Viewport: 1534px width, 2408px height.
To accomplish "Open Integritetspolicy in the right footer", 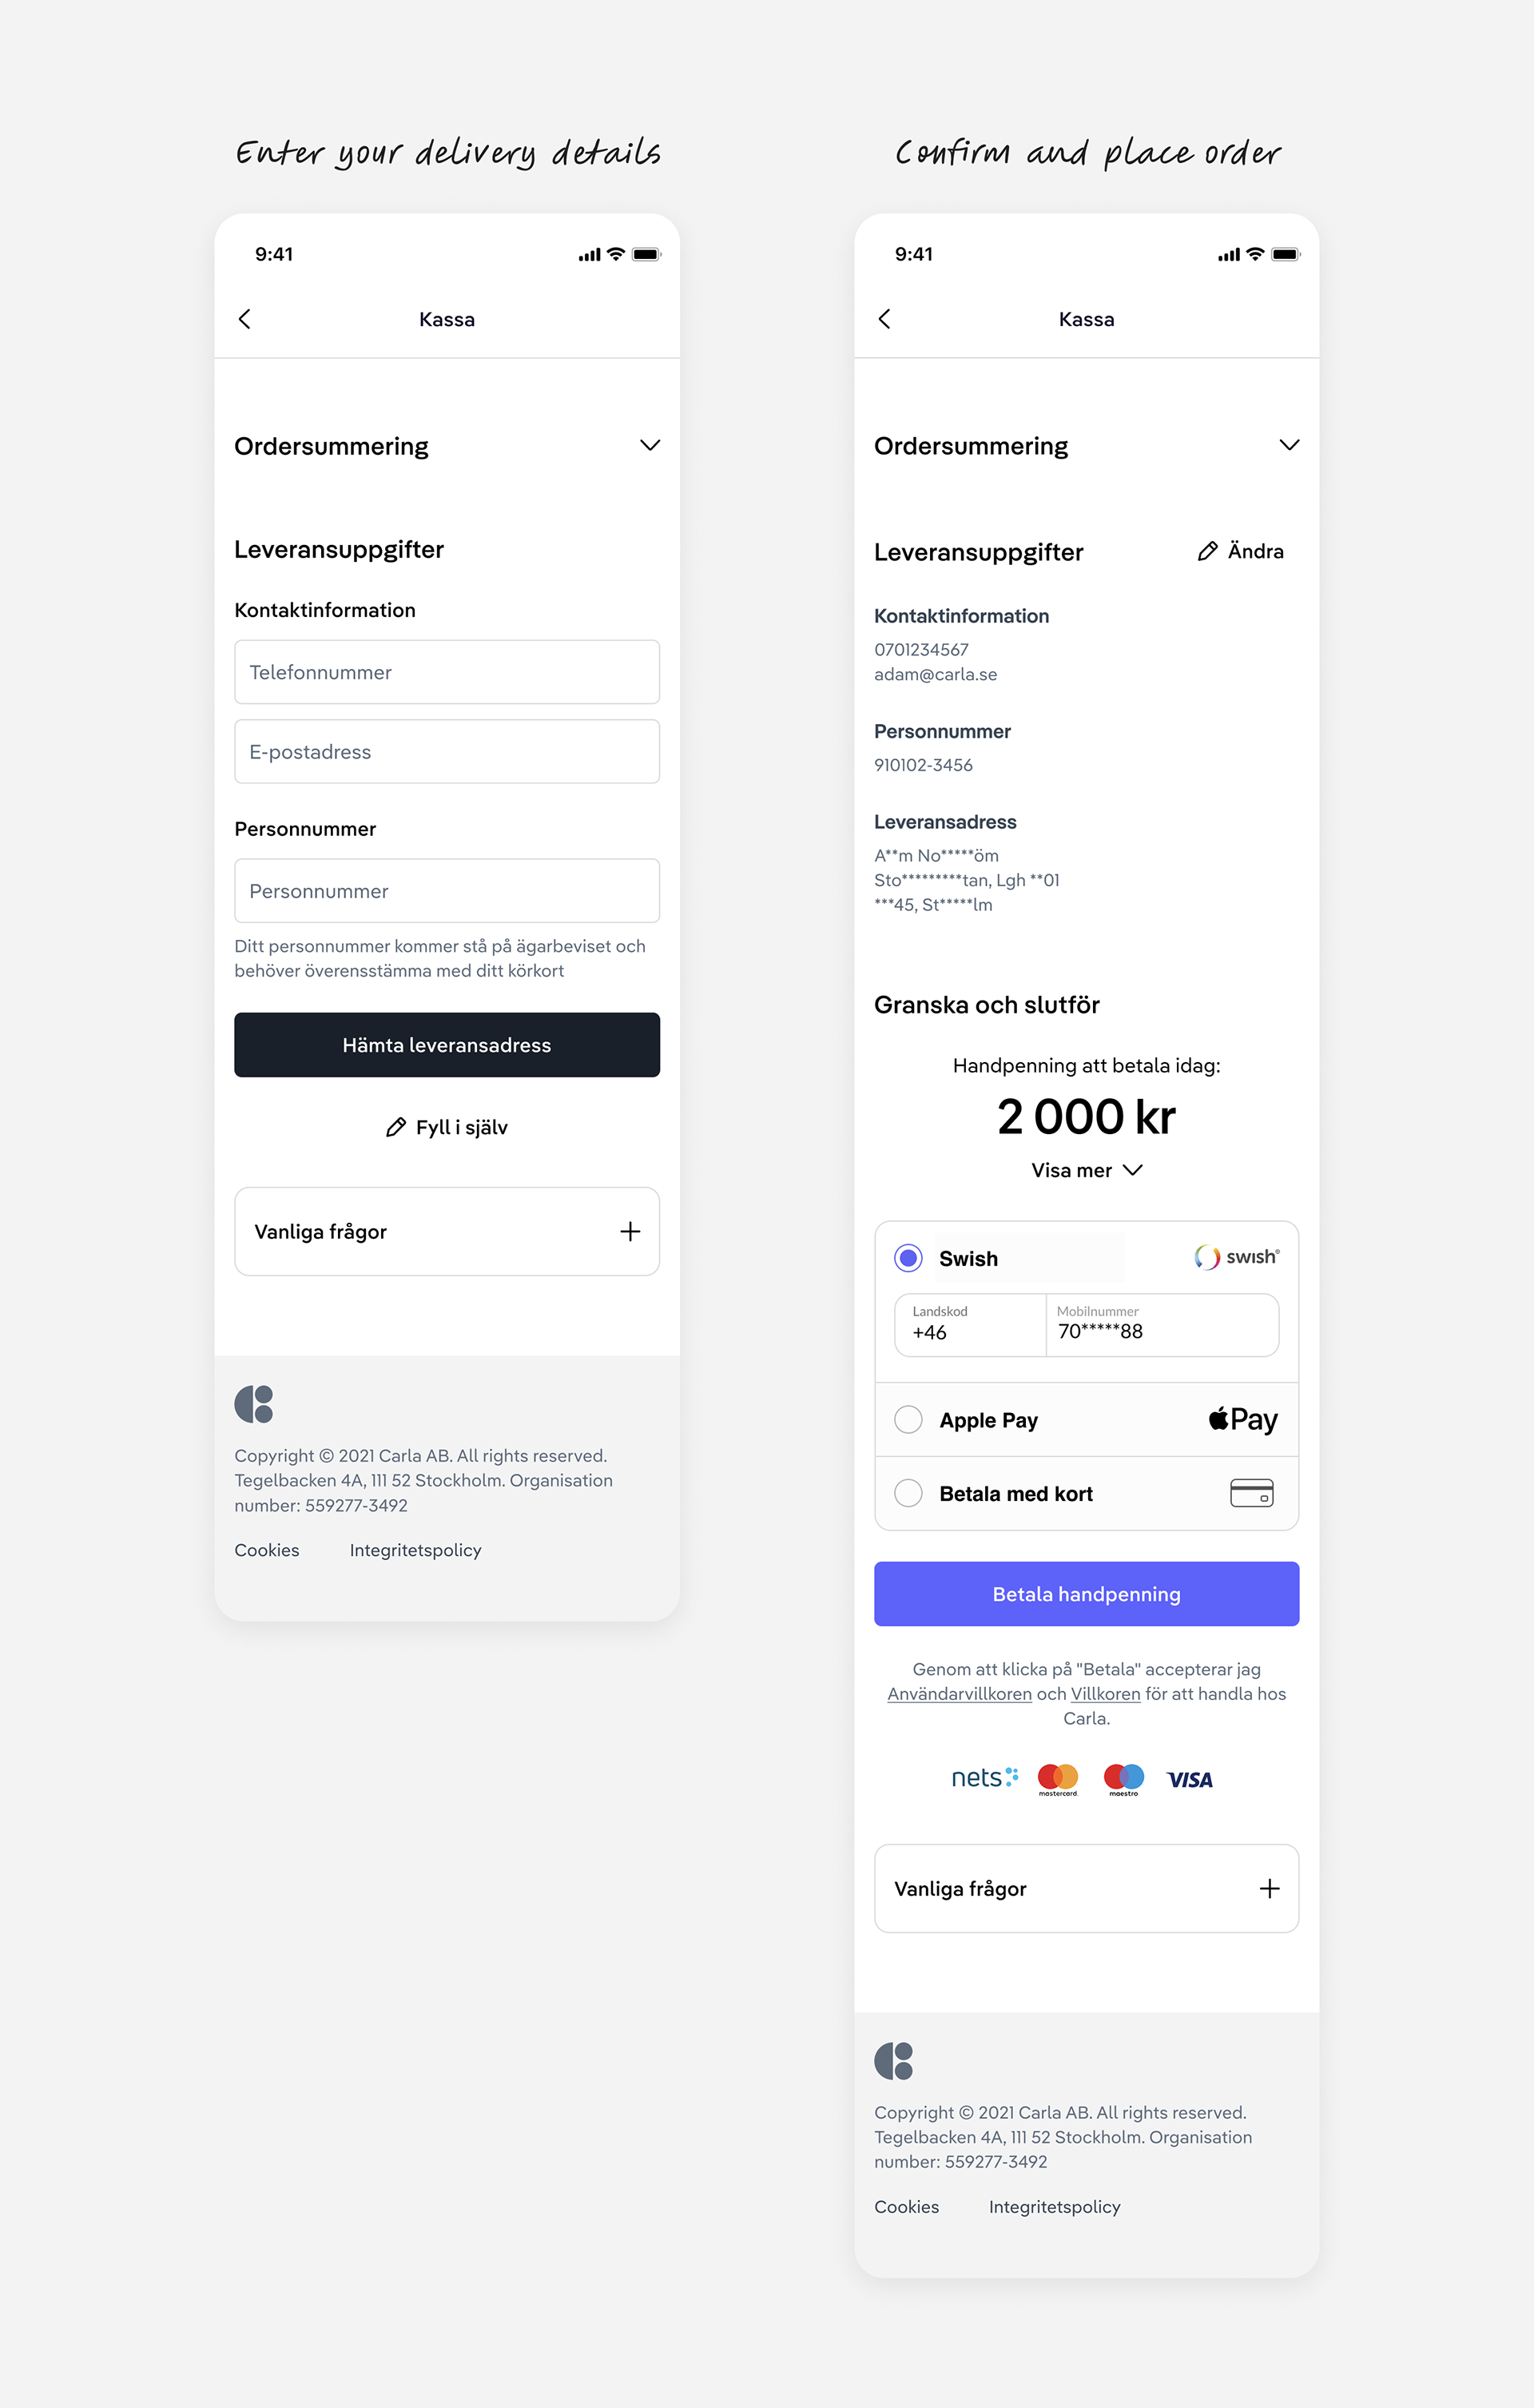I will click(x=1054, y=2206).
